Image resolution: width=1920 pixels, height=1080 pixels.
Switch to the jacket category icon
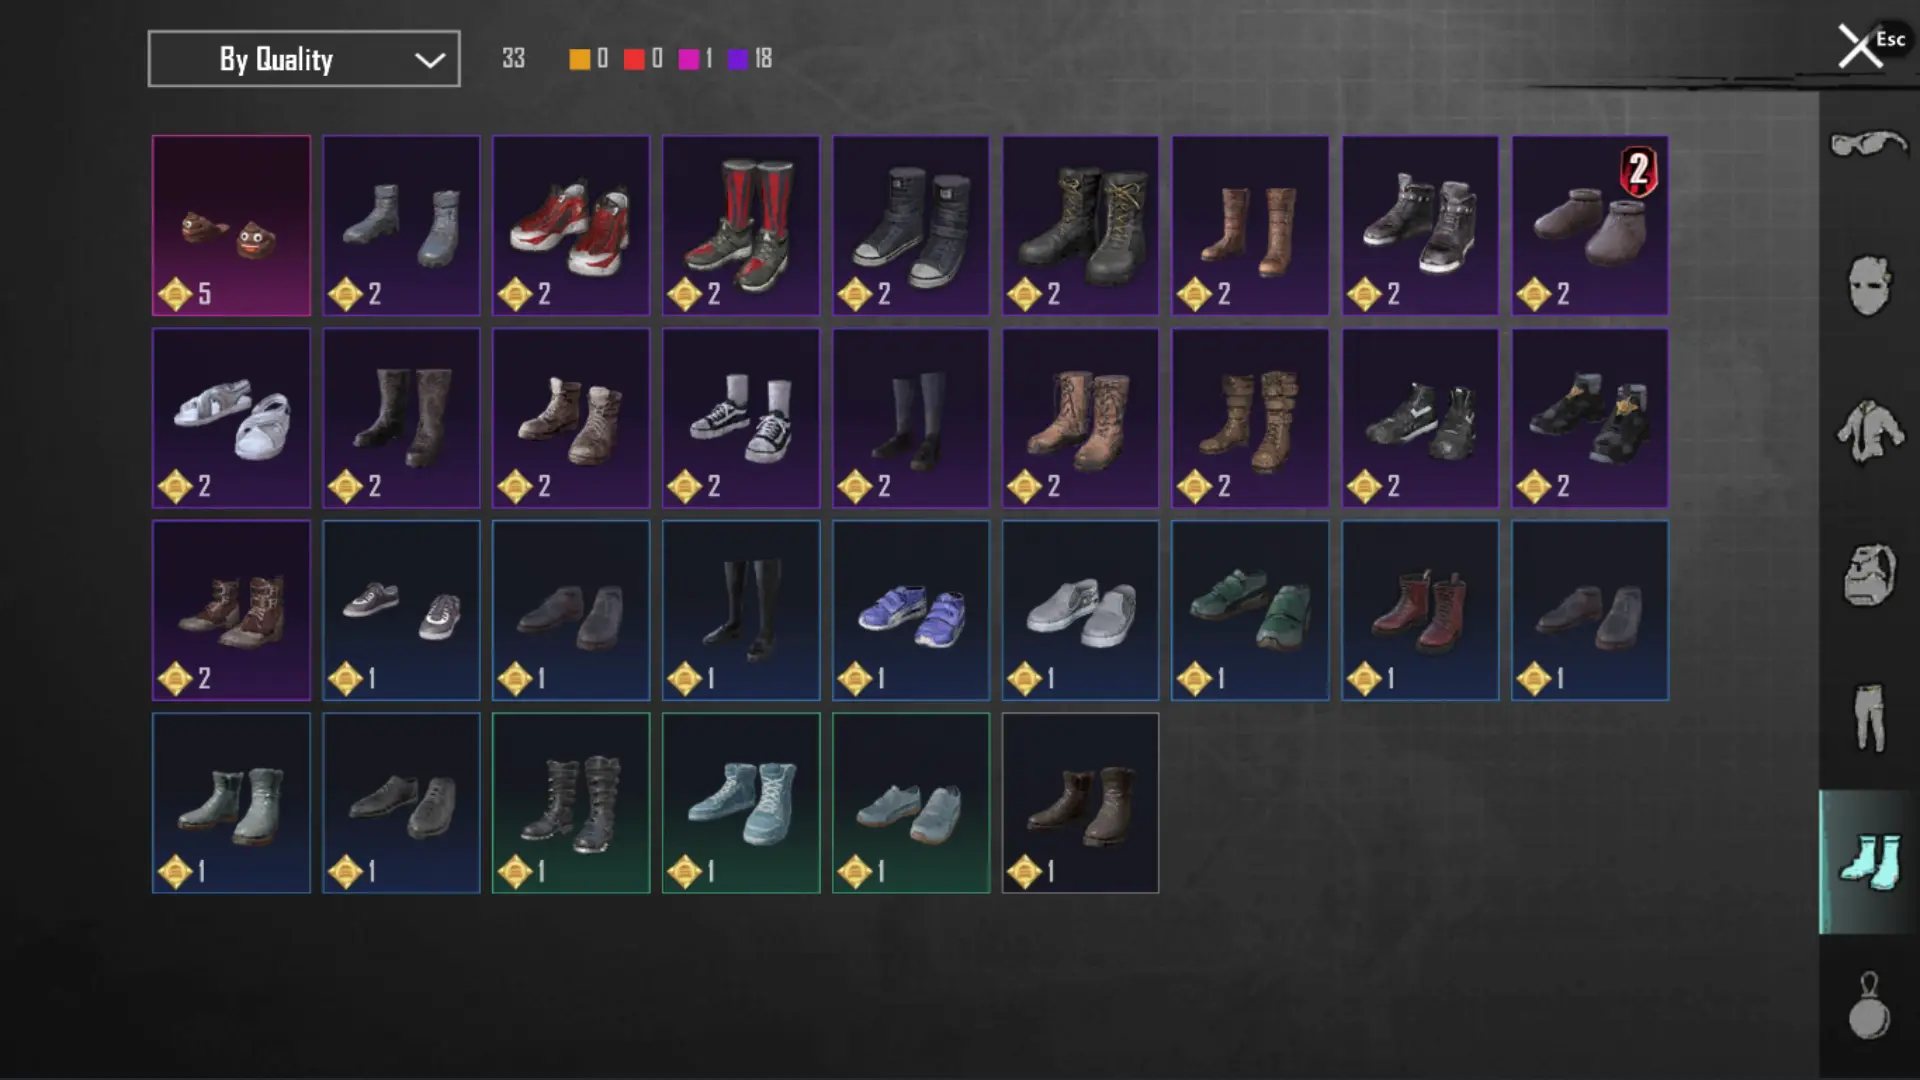pos(1868,431)
